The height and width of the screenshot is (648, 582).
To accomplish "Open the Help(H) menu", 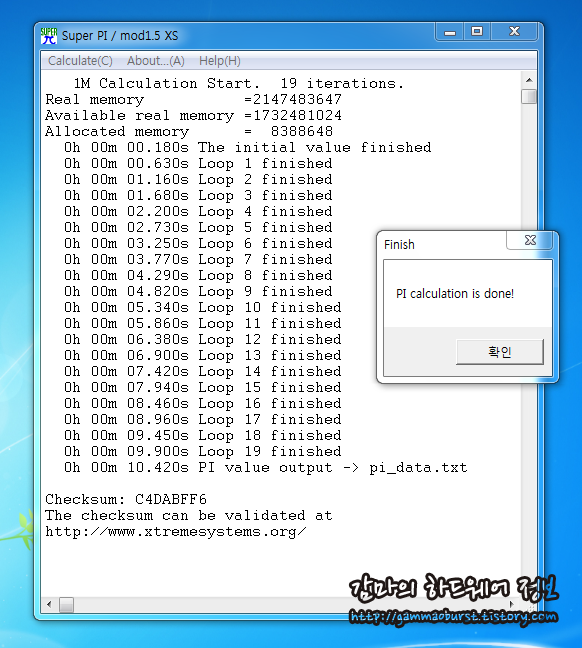I will tap(219, 61).
